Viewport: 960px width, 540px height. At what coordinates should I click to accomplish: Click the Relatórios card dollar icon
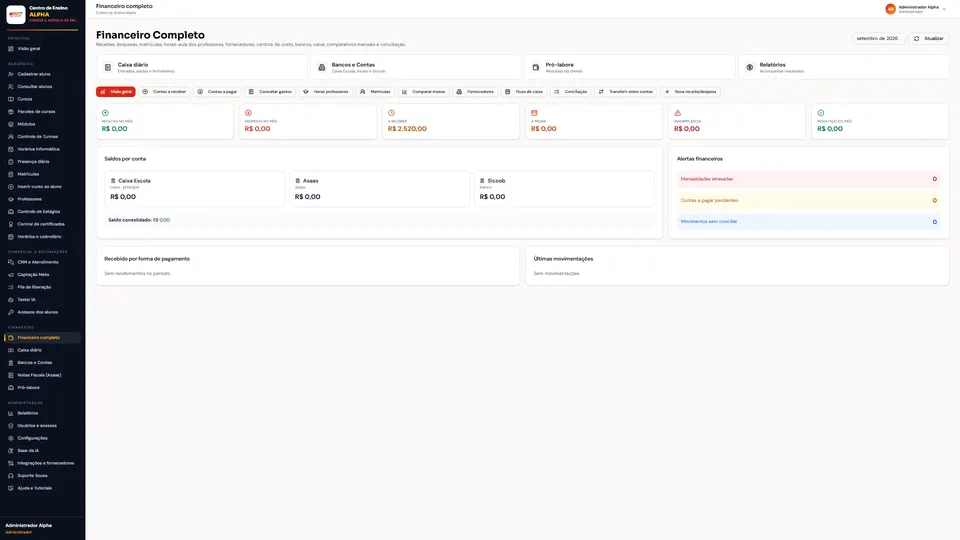pos(749,67)
